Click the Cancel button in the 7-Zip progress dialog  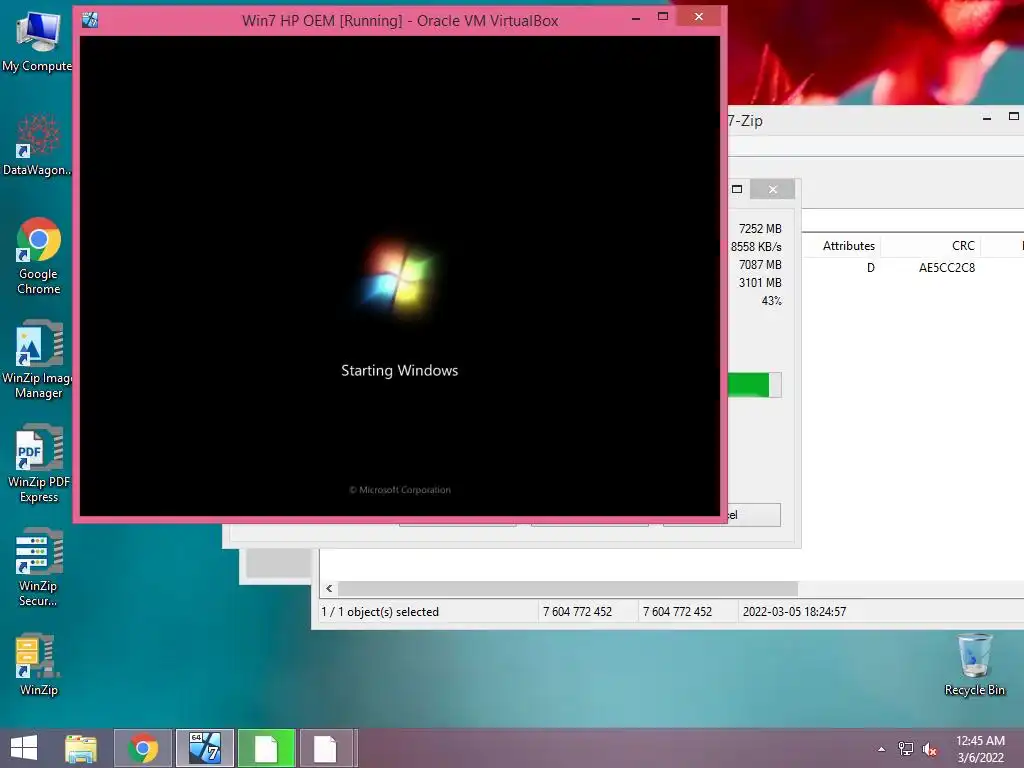pyautogui.click(x=754, y=515)
